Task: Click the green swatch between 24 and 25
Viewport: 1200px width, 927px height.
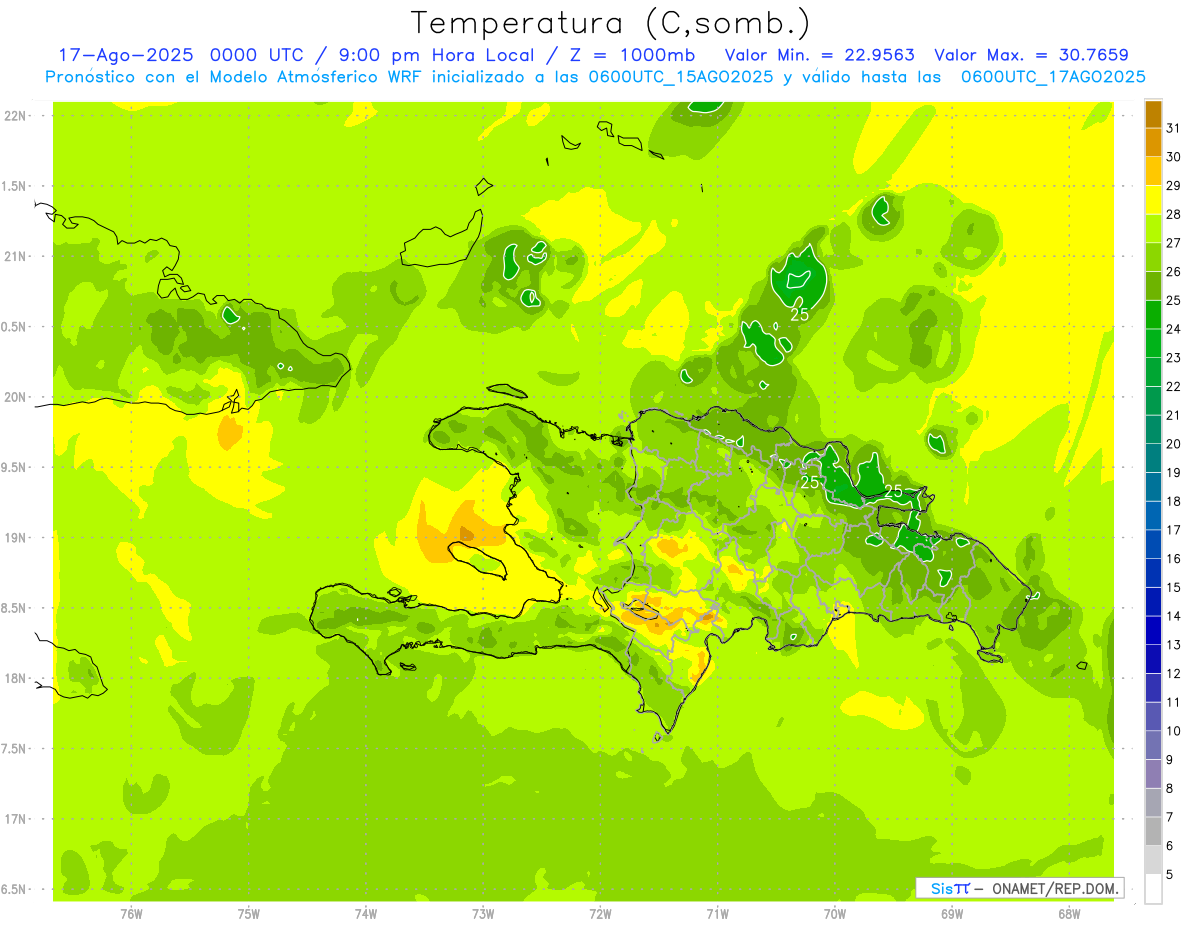Action: coord(1153,315)
